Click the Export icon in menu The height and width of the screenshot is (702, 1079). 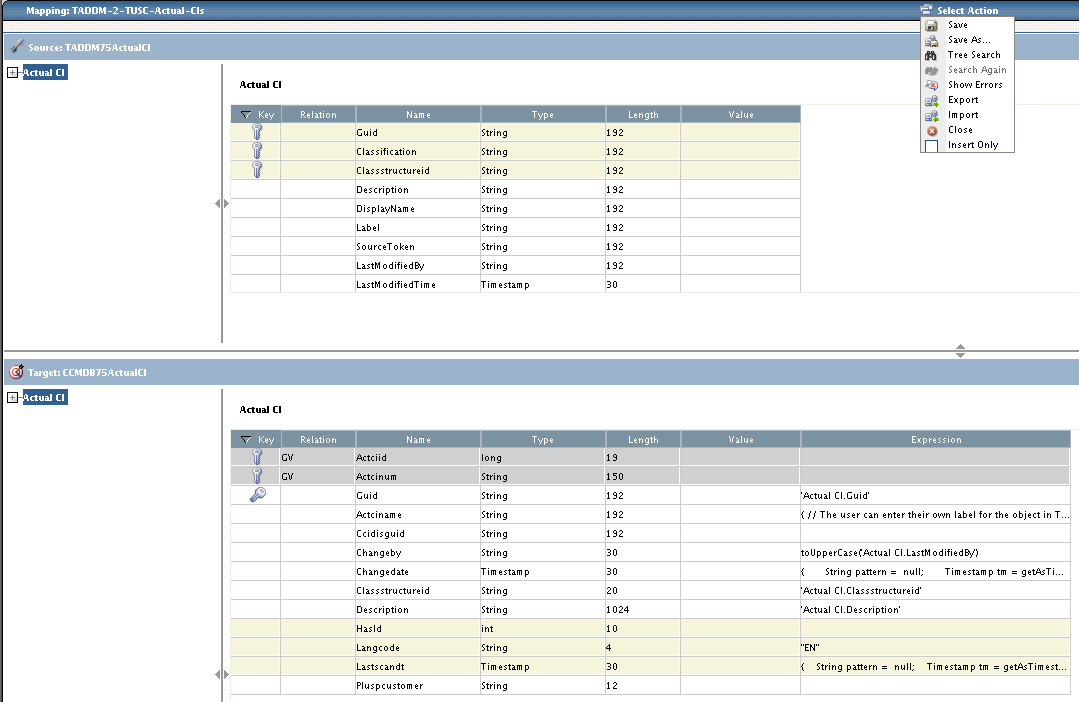[931, 100]
